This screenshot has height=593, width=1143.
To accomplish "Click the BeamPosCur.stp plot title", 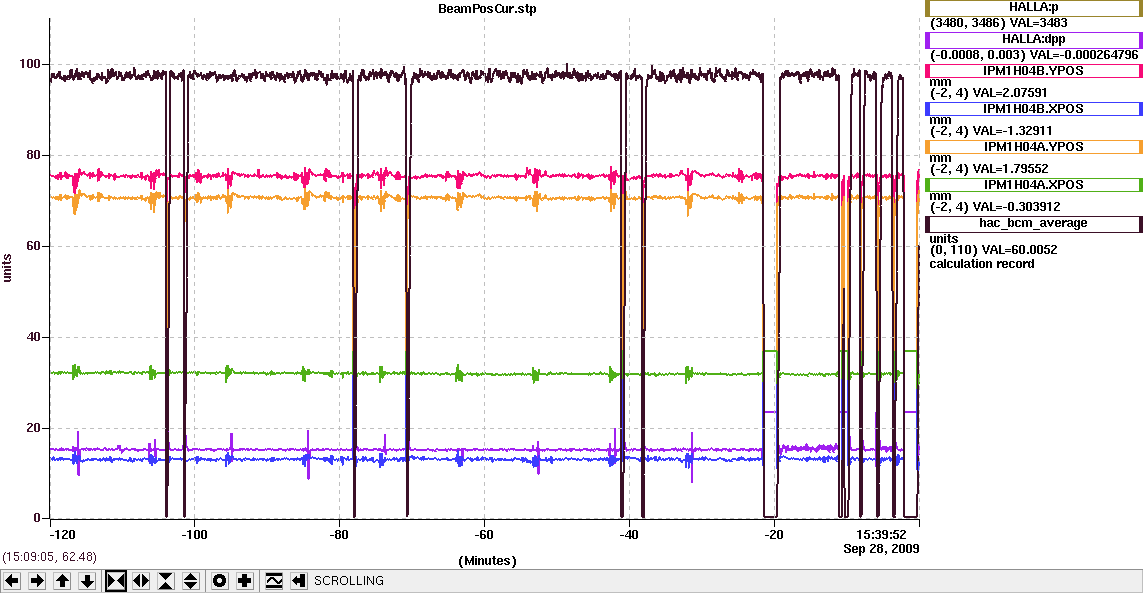I will point(488,9).
